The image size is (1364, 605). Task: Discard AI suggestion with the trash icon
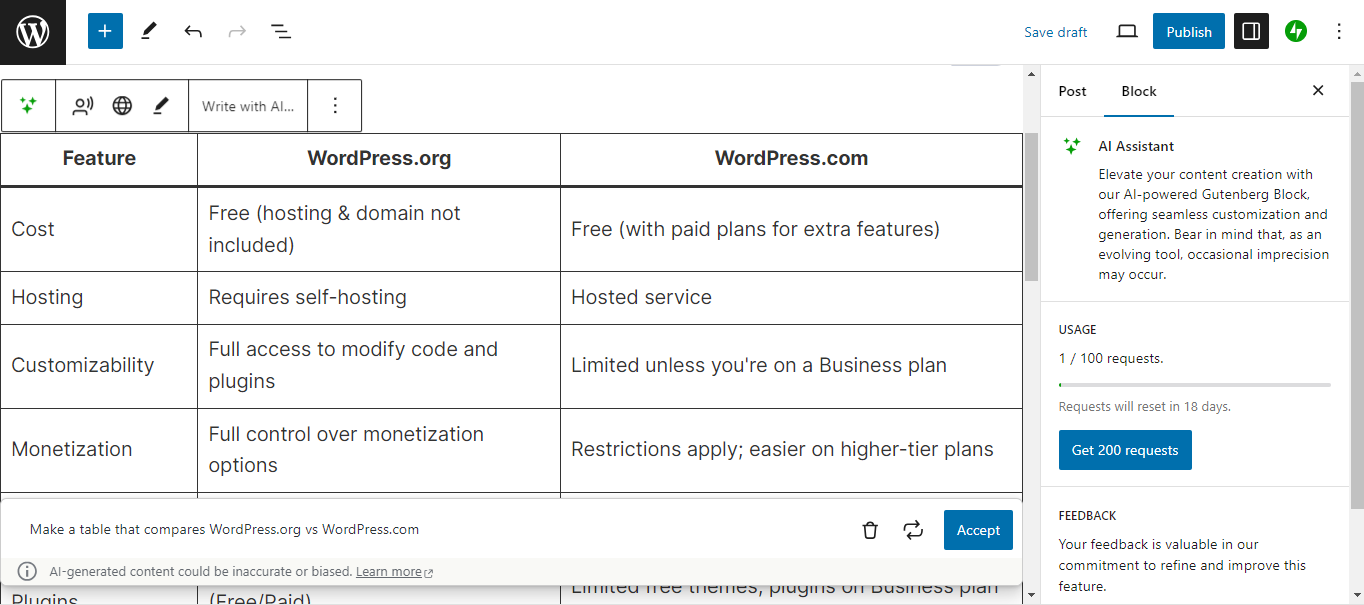[869, 530]
